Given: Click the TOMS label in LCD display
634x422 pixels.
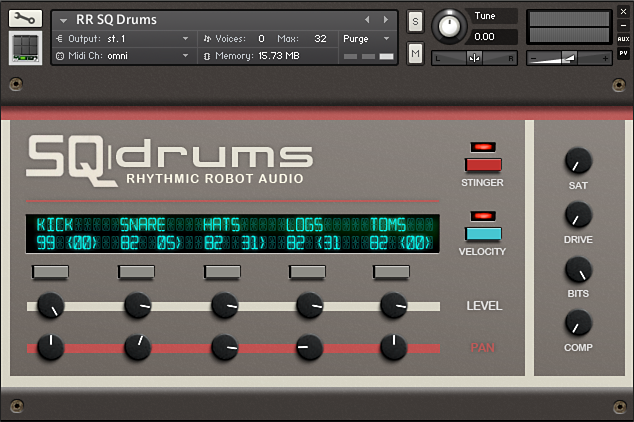Looking at the screenshot, I should pyautogui.click(x=388, y=225).
